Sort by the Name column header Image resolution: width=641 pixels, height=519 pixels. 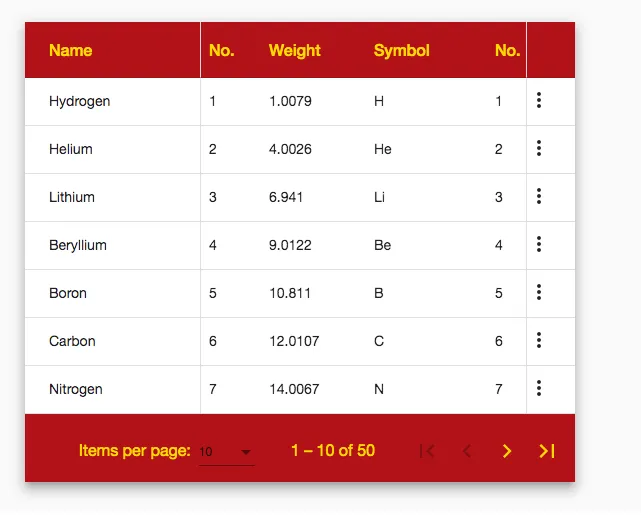[71, 50]
